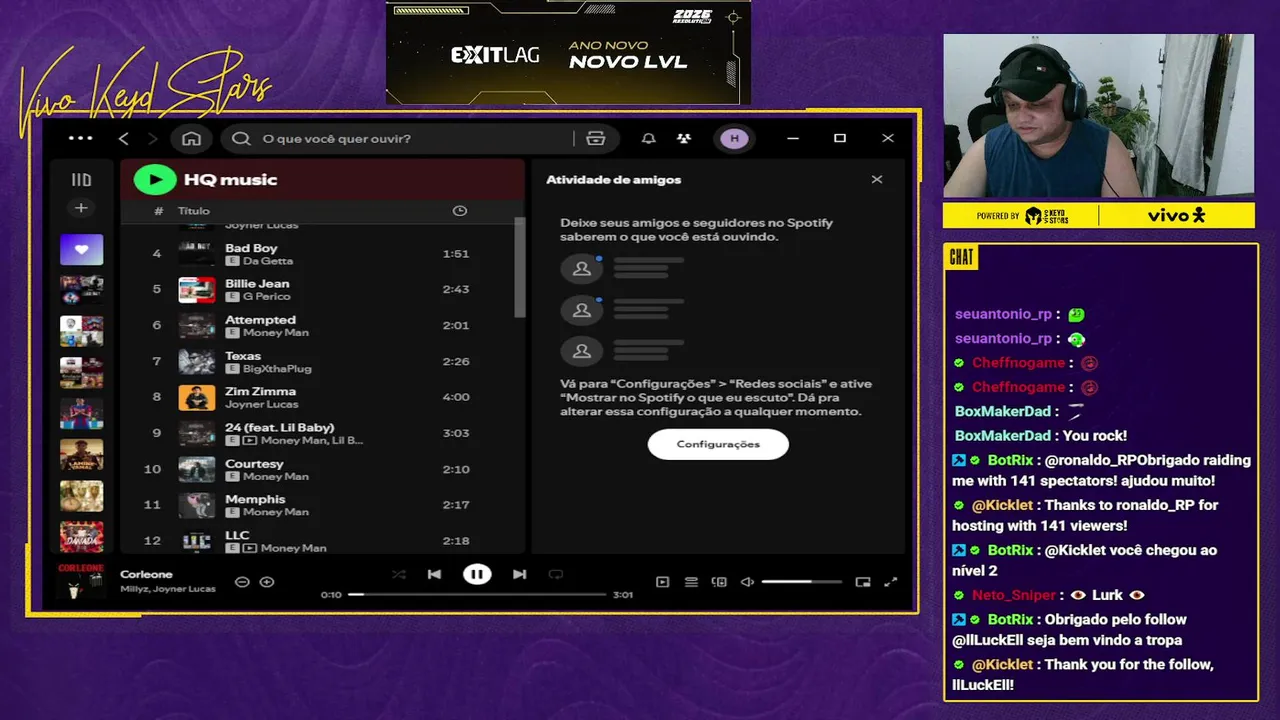Select the song 'Bad Boy'
The height and width of the screenshot is (720, 1280).
(251, 248)
